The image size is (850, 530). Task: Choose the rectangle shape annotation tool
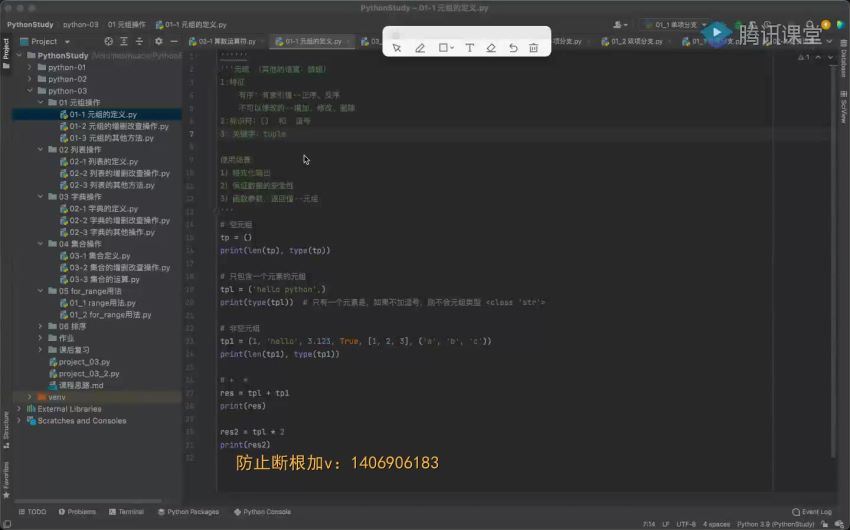coord(446,48)
